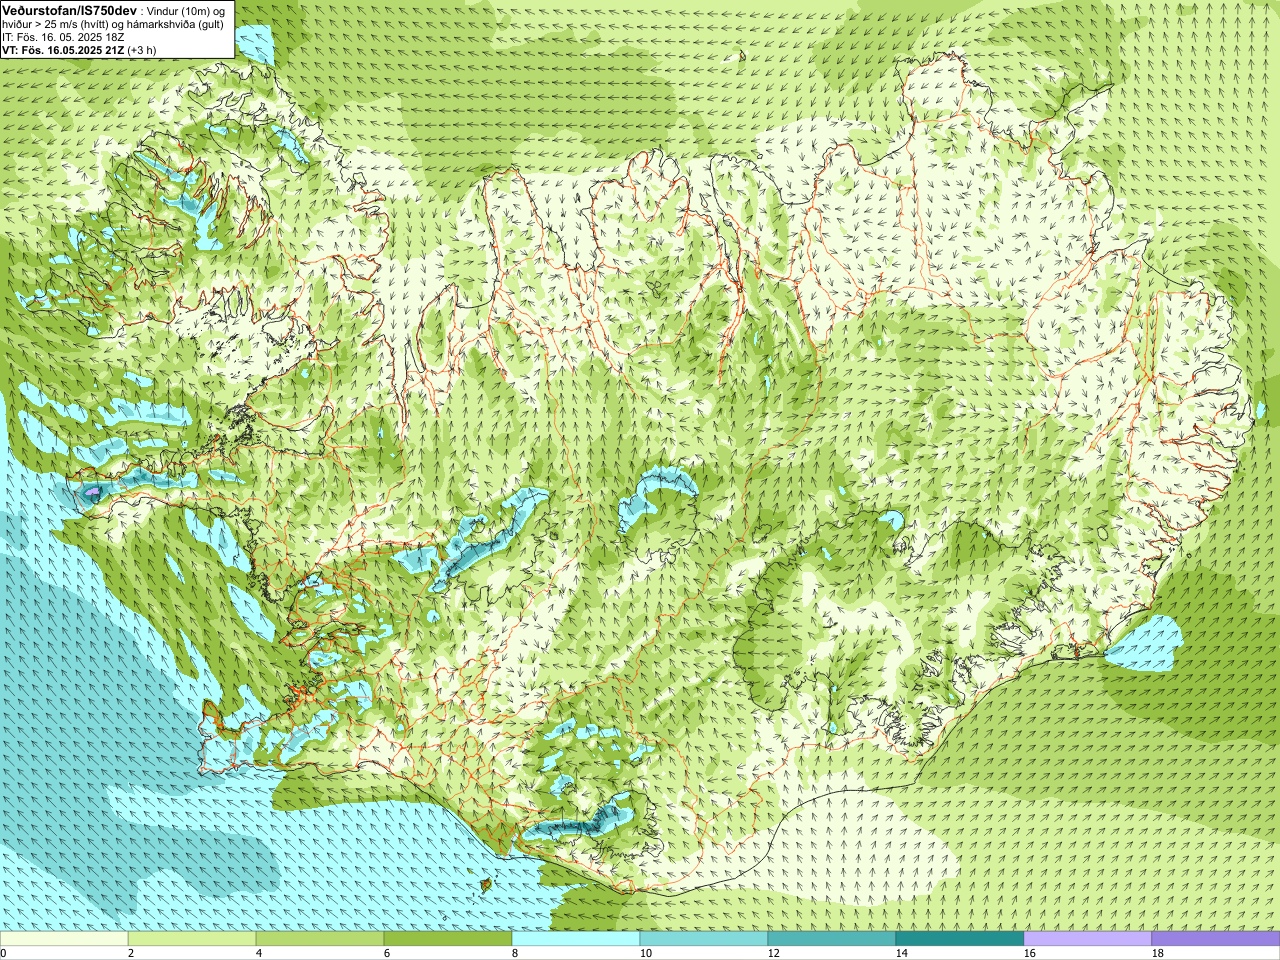Screen dimensions: 1280x960
Task: Click the 'IT: Fös. 16. 05. 2025 18Z' line
Action: click(63, 36)
